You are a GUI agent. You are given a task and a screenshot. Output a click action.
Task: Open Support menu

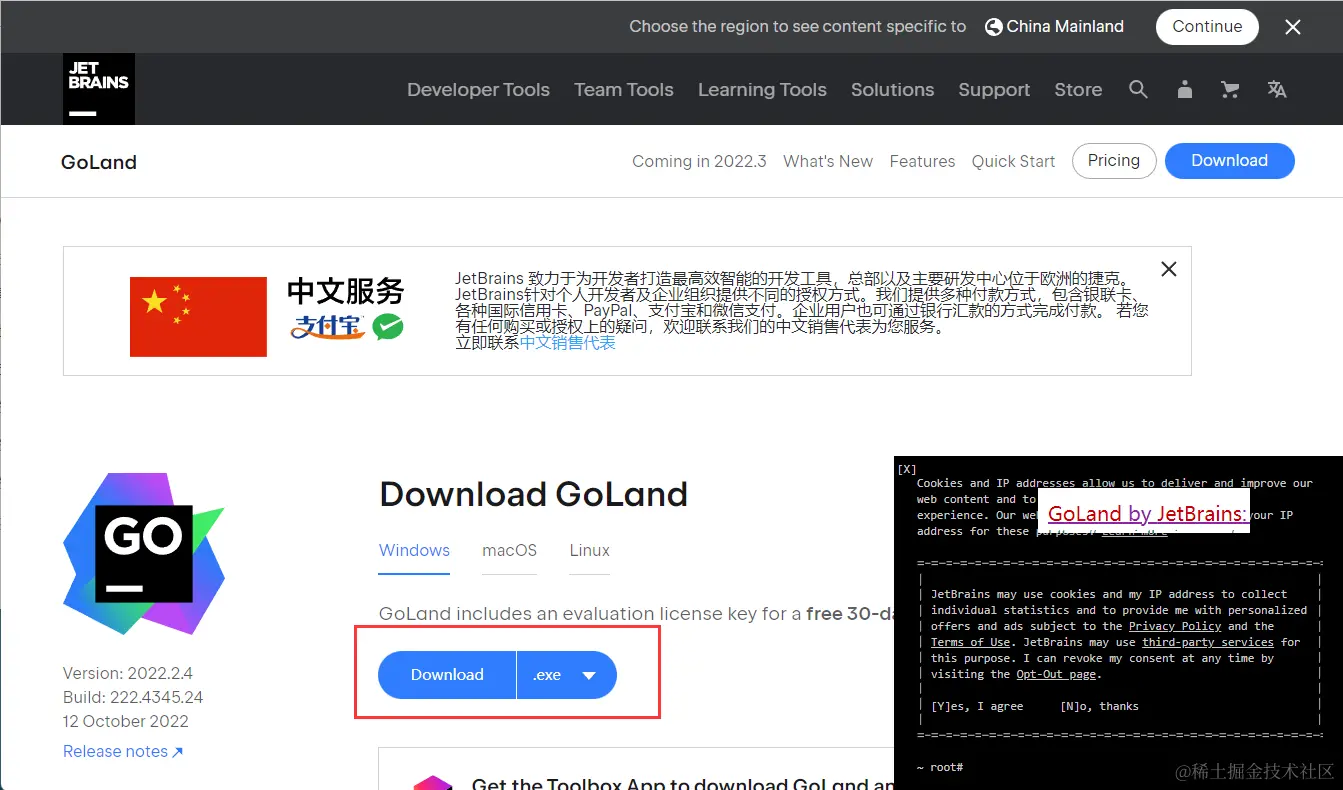coord(994,89)
